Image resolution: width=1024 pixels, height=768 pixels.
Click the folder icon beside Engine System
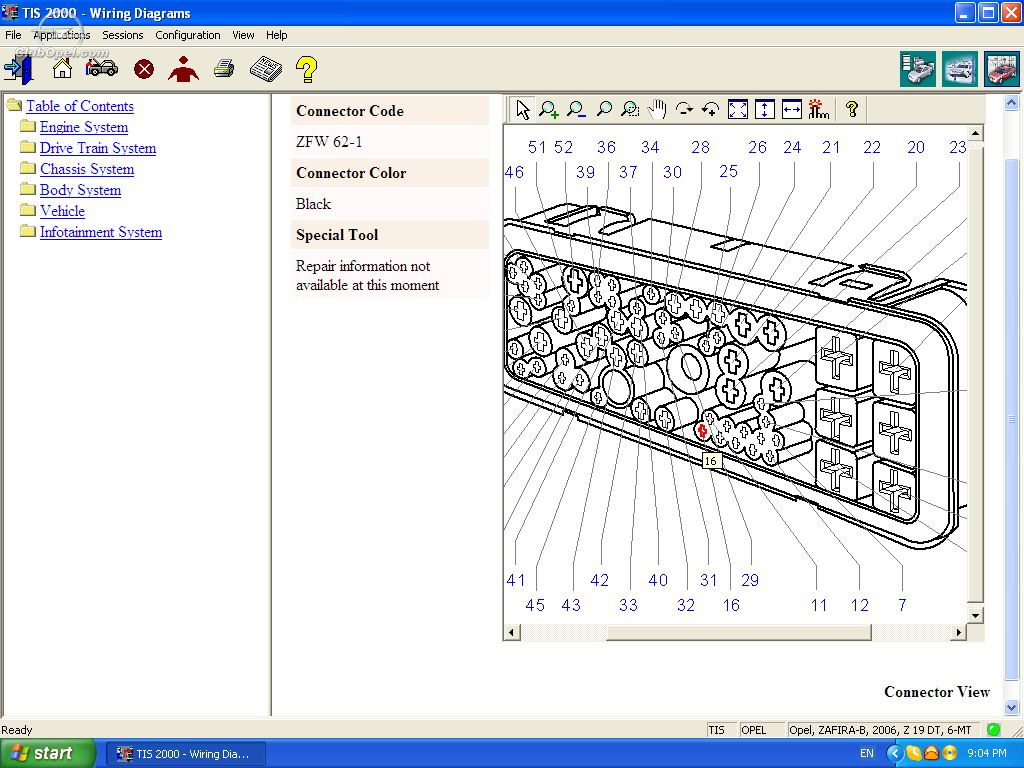tap(27, 125)
